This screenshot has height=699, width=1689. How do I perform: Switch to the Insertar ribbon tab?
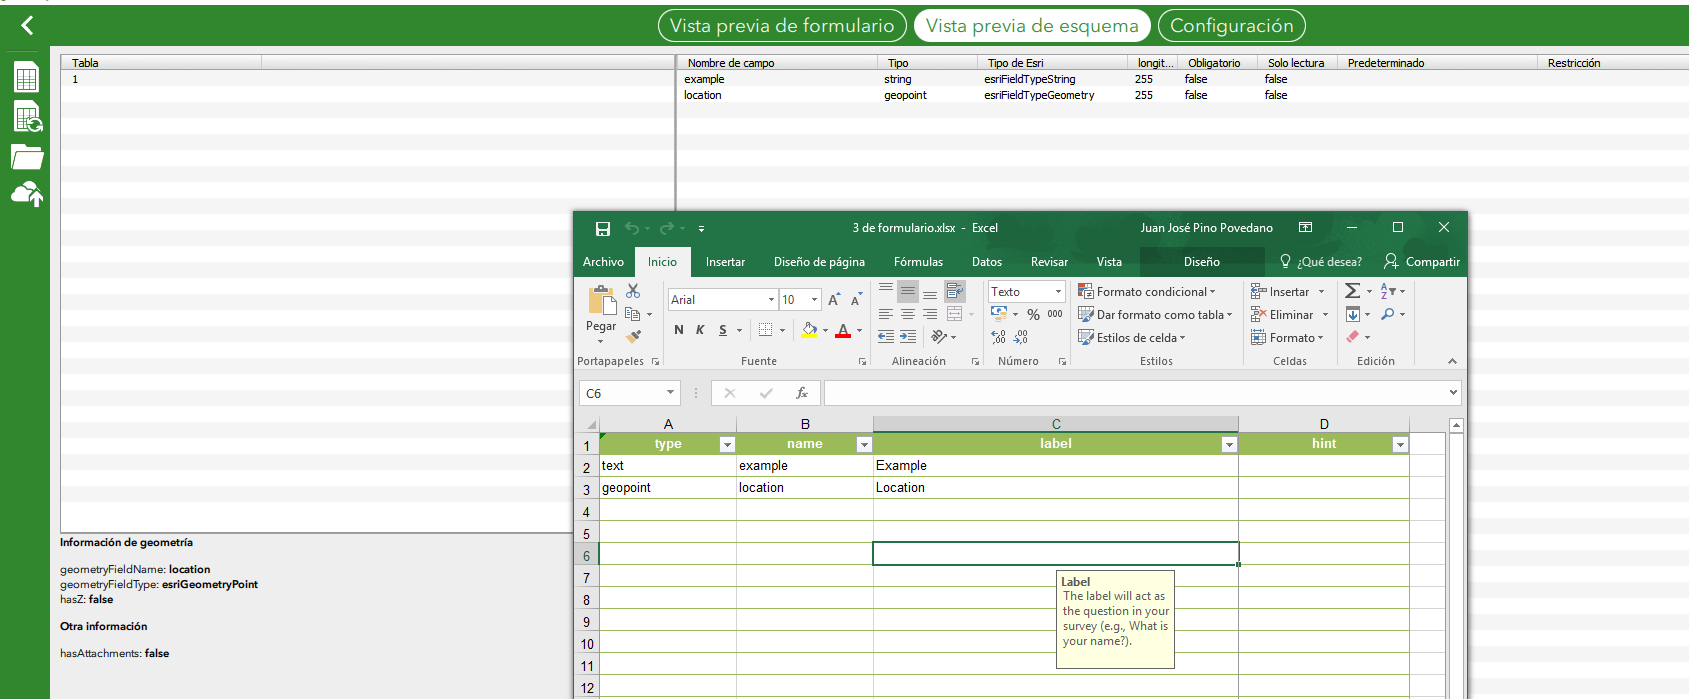click(x=725, y=262)
